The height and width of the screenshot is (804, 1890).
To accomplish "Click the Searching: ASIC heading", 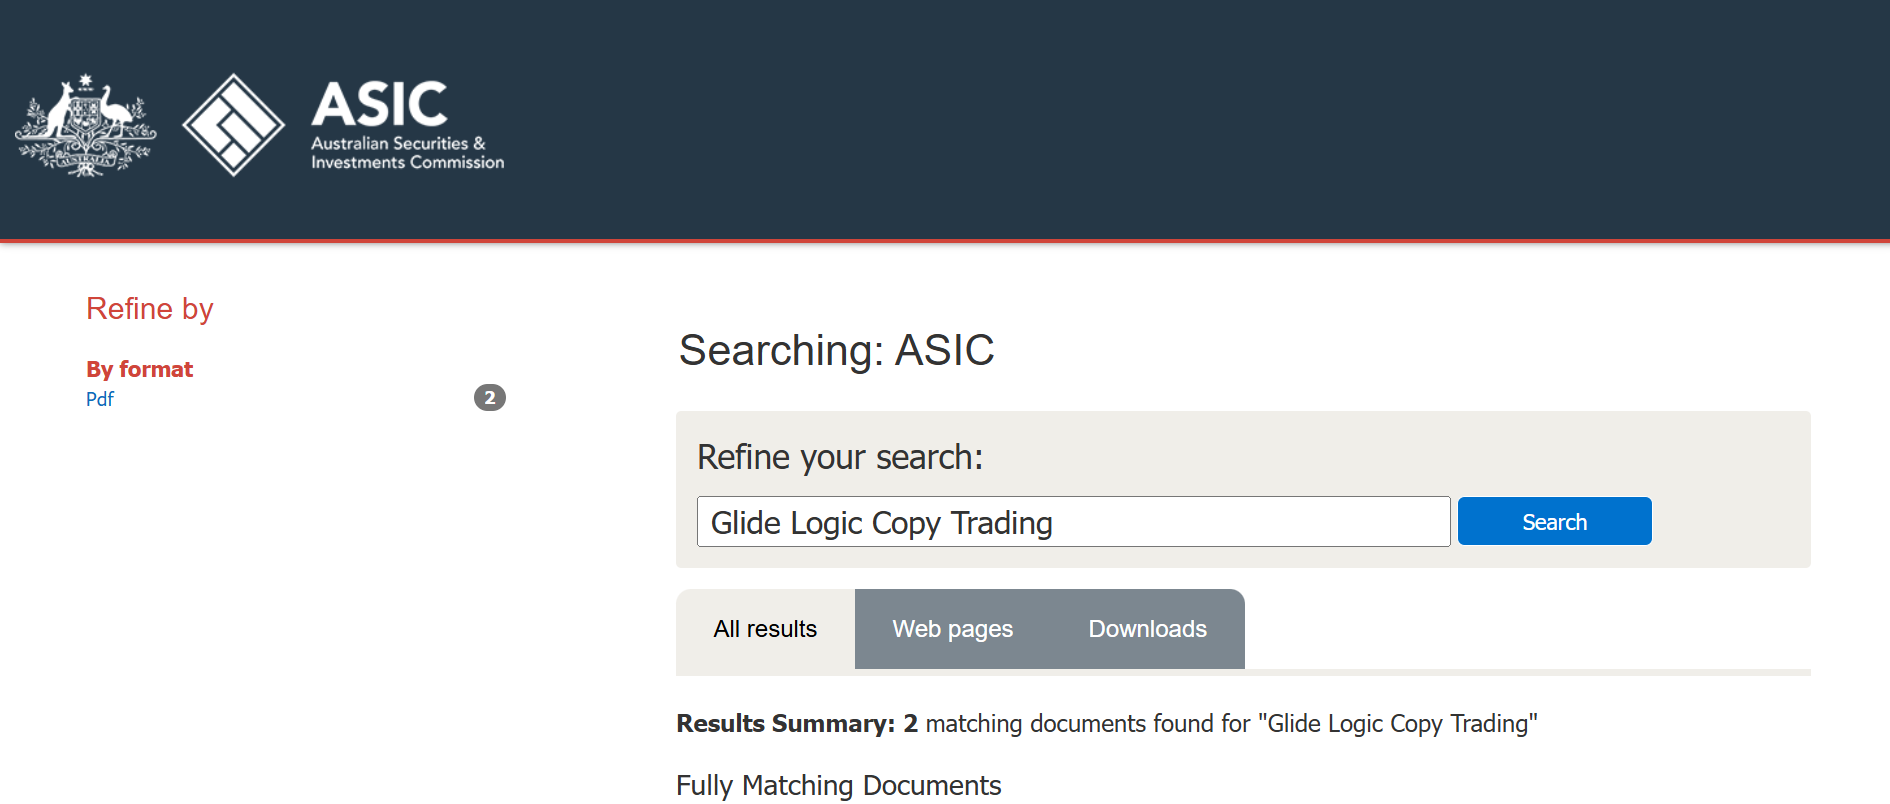I will (836, 351).
